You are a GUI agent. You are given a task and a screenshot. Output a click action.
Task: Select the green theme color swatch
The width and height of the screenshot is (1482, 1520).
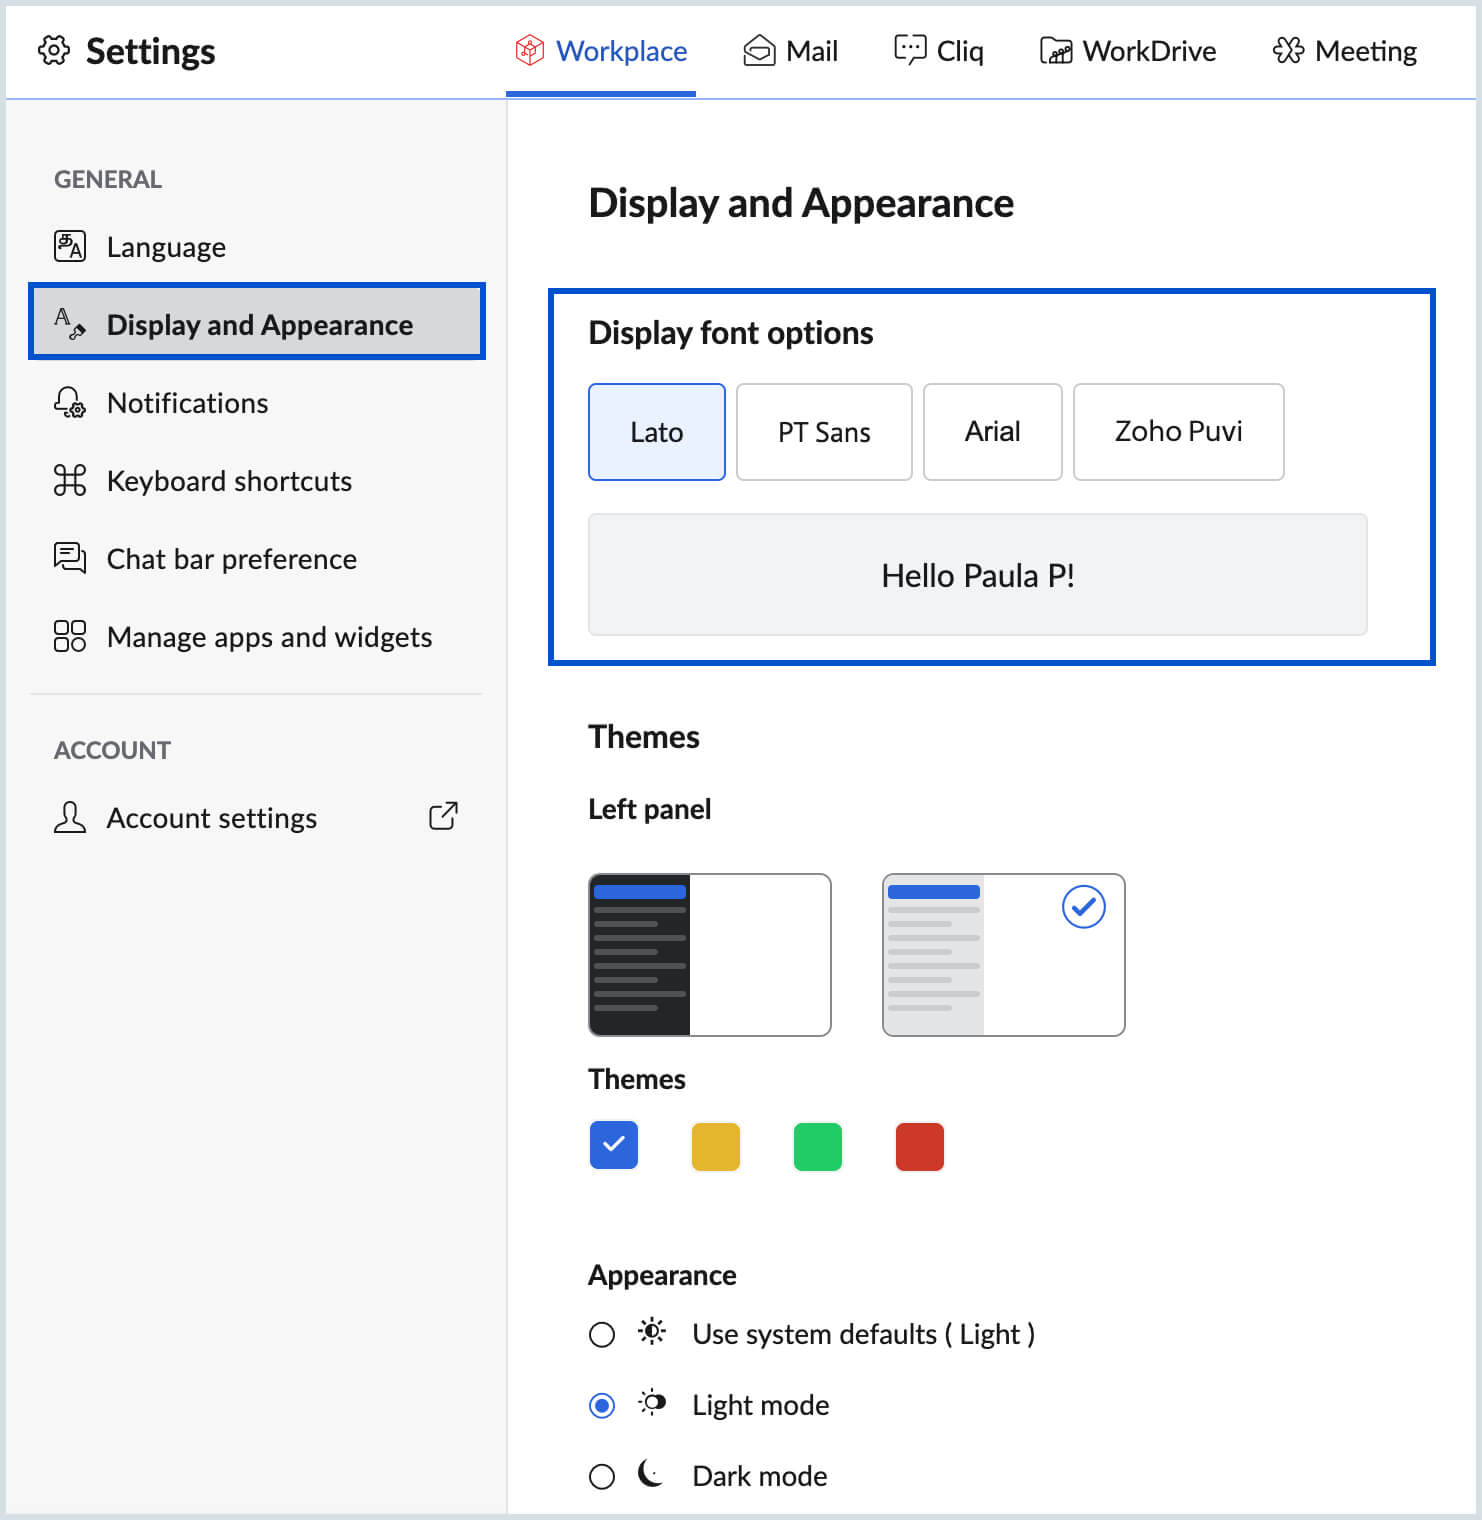click(817, 1146)
